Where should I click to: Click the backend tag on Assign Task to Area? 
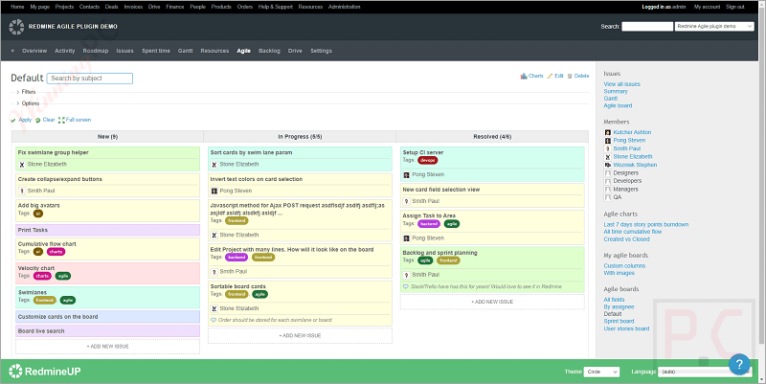tap(429, 224)
